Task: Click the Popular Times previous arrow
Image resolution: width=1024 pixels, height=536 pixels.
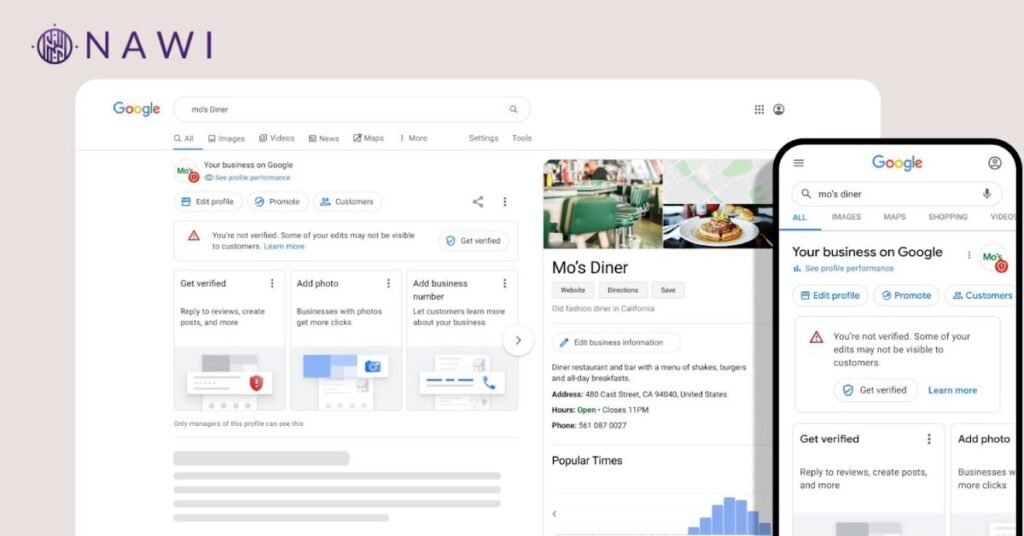Action: click(554, 514)
